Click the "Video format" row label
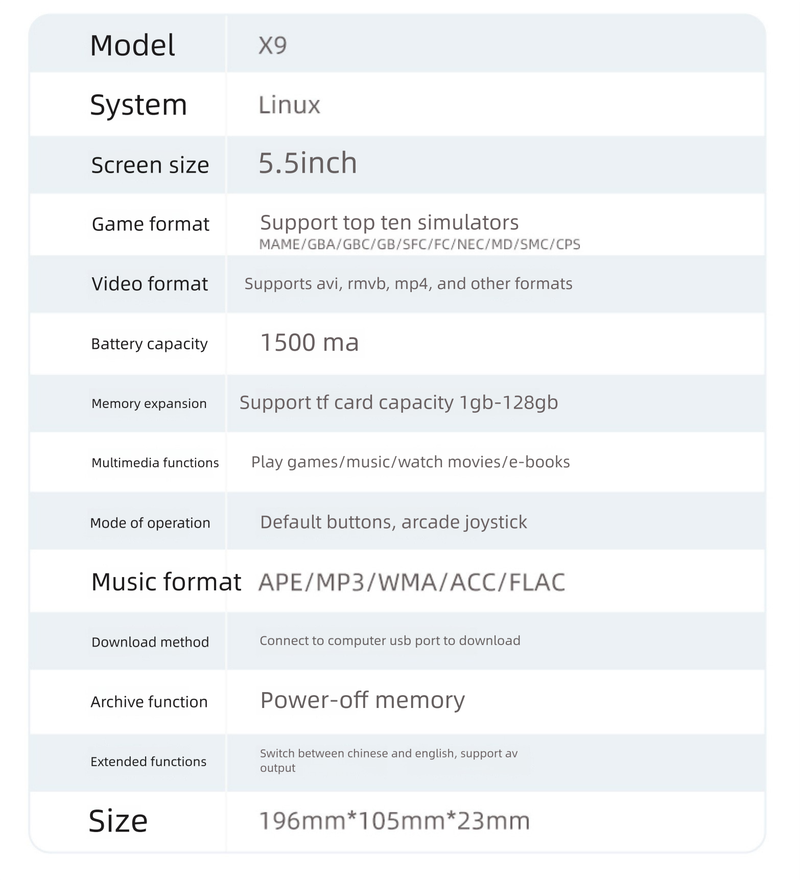The image size is (800, 882). tap(149, 284)
